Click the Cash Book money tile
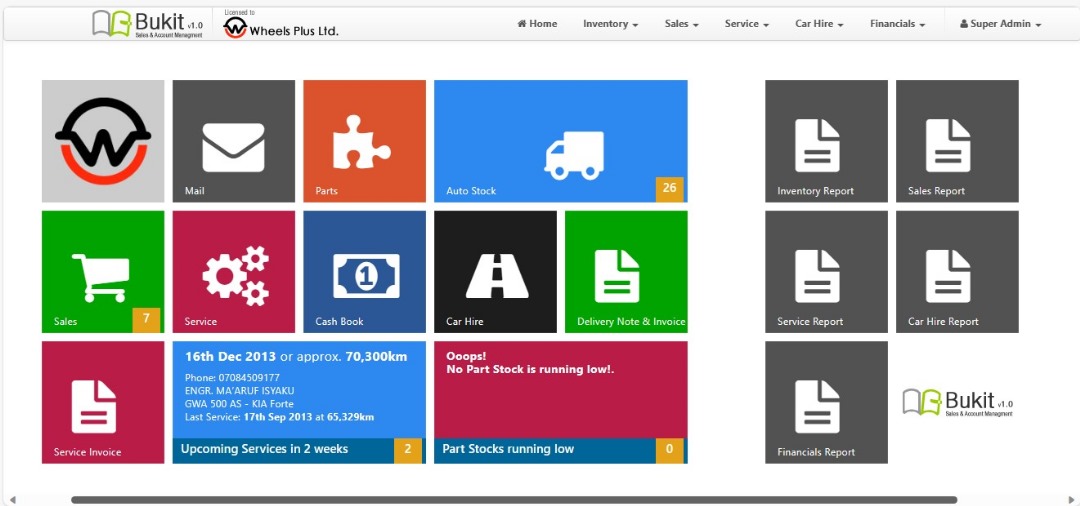This screenshot has height=506, width=1080. 364,272
